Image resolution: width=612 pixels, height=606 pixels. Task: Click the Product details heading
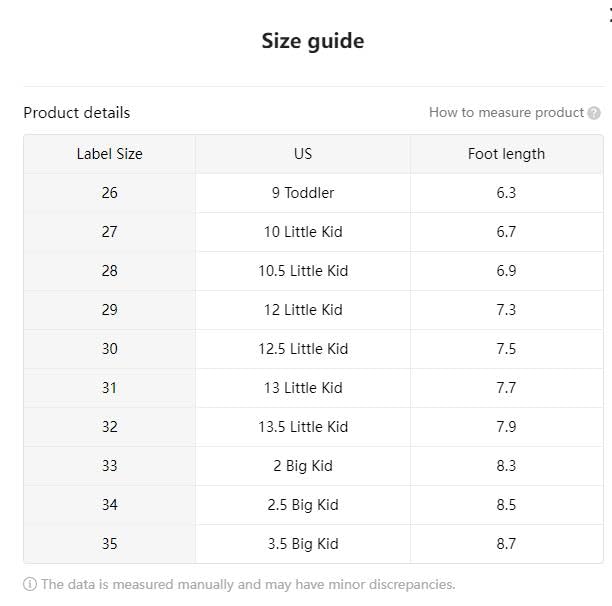pyautogui.click(x=77, y=113)
